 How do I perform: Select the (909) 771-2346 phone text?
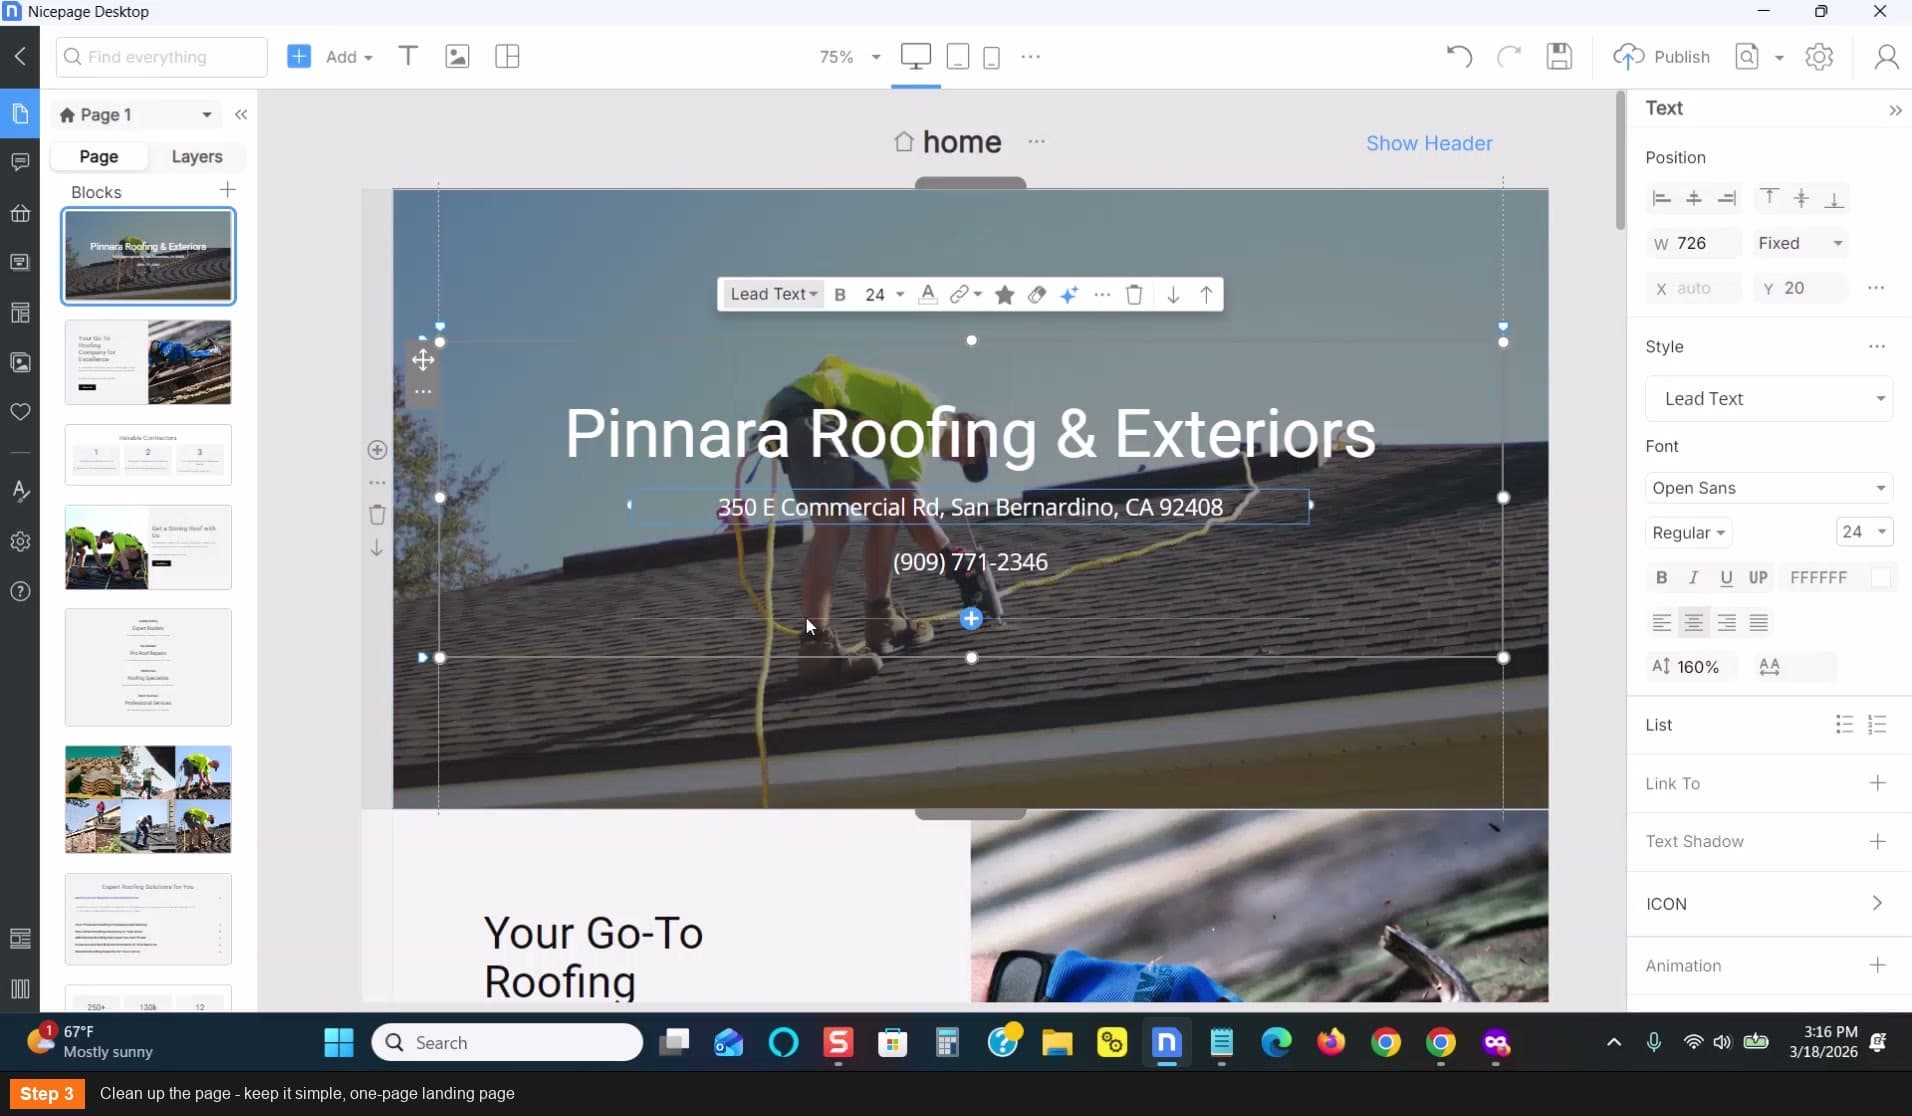click(x=970, y=562)
